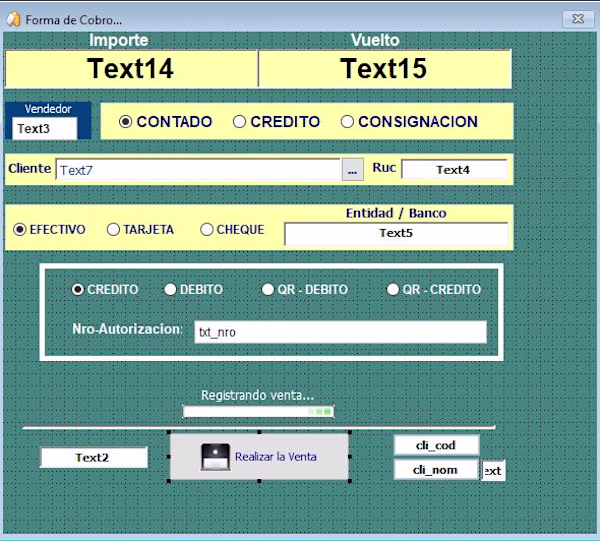600x541 pixels.
Task: Click the 'Importe' heading label
Action: coord(119,40)
